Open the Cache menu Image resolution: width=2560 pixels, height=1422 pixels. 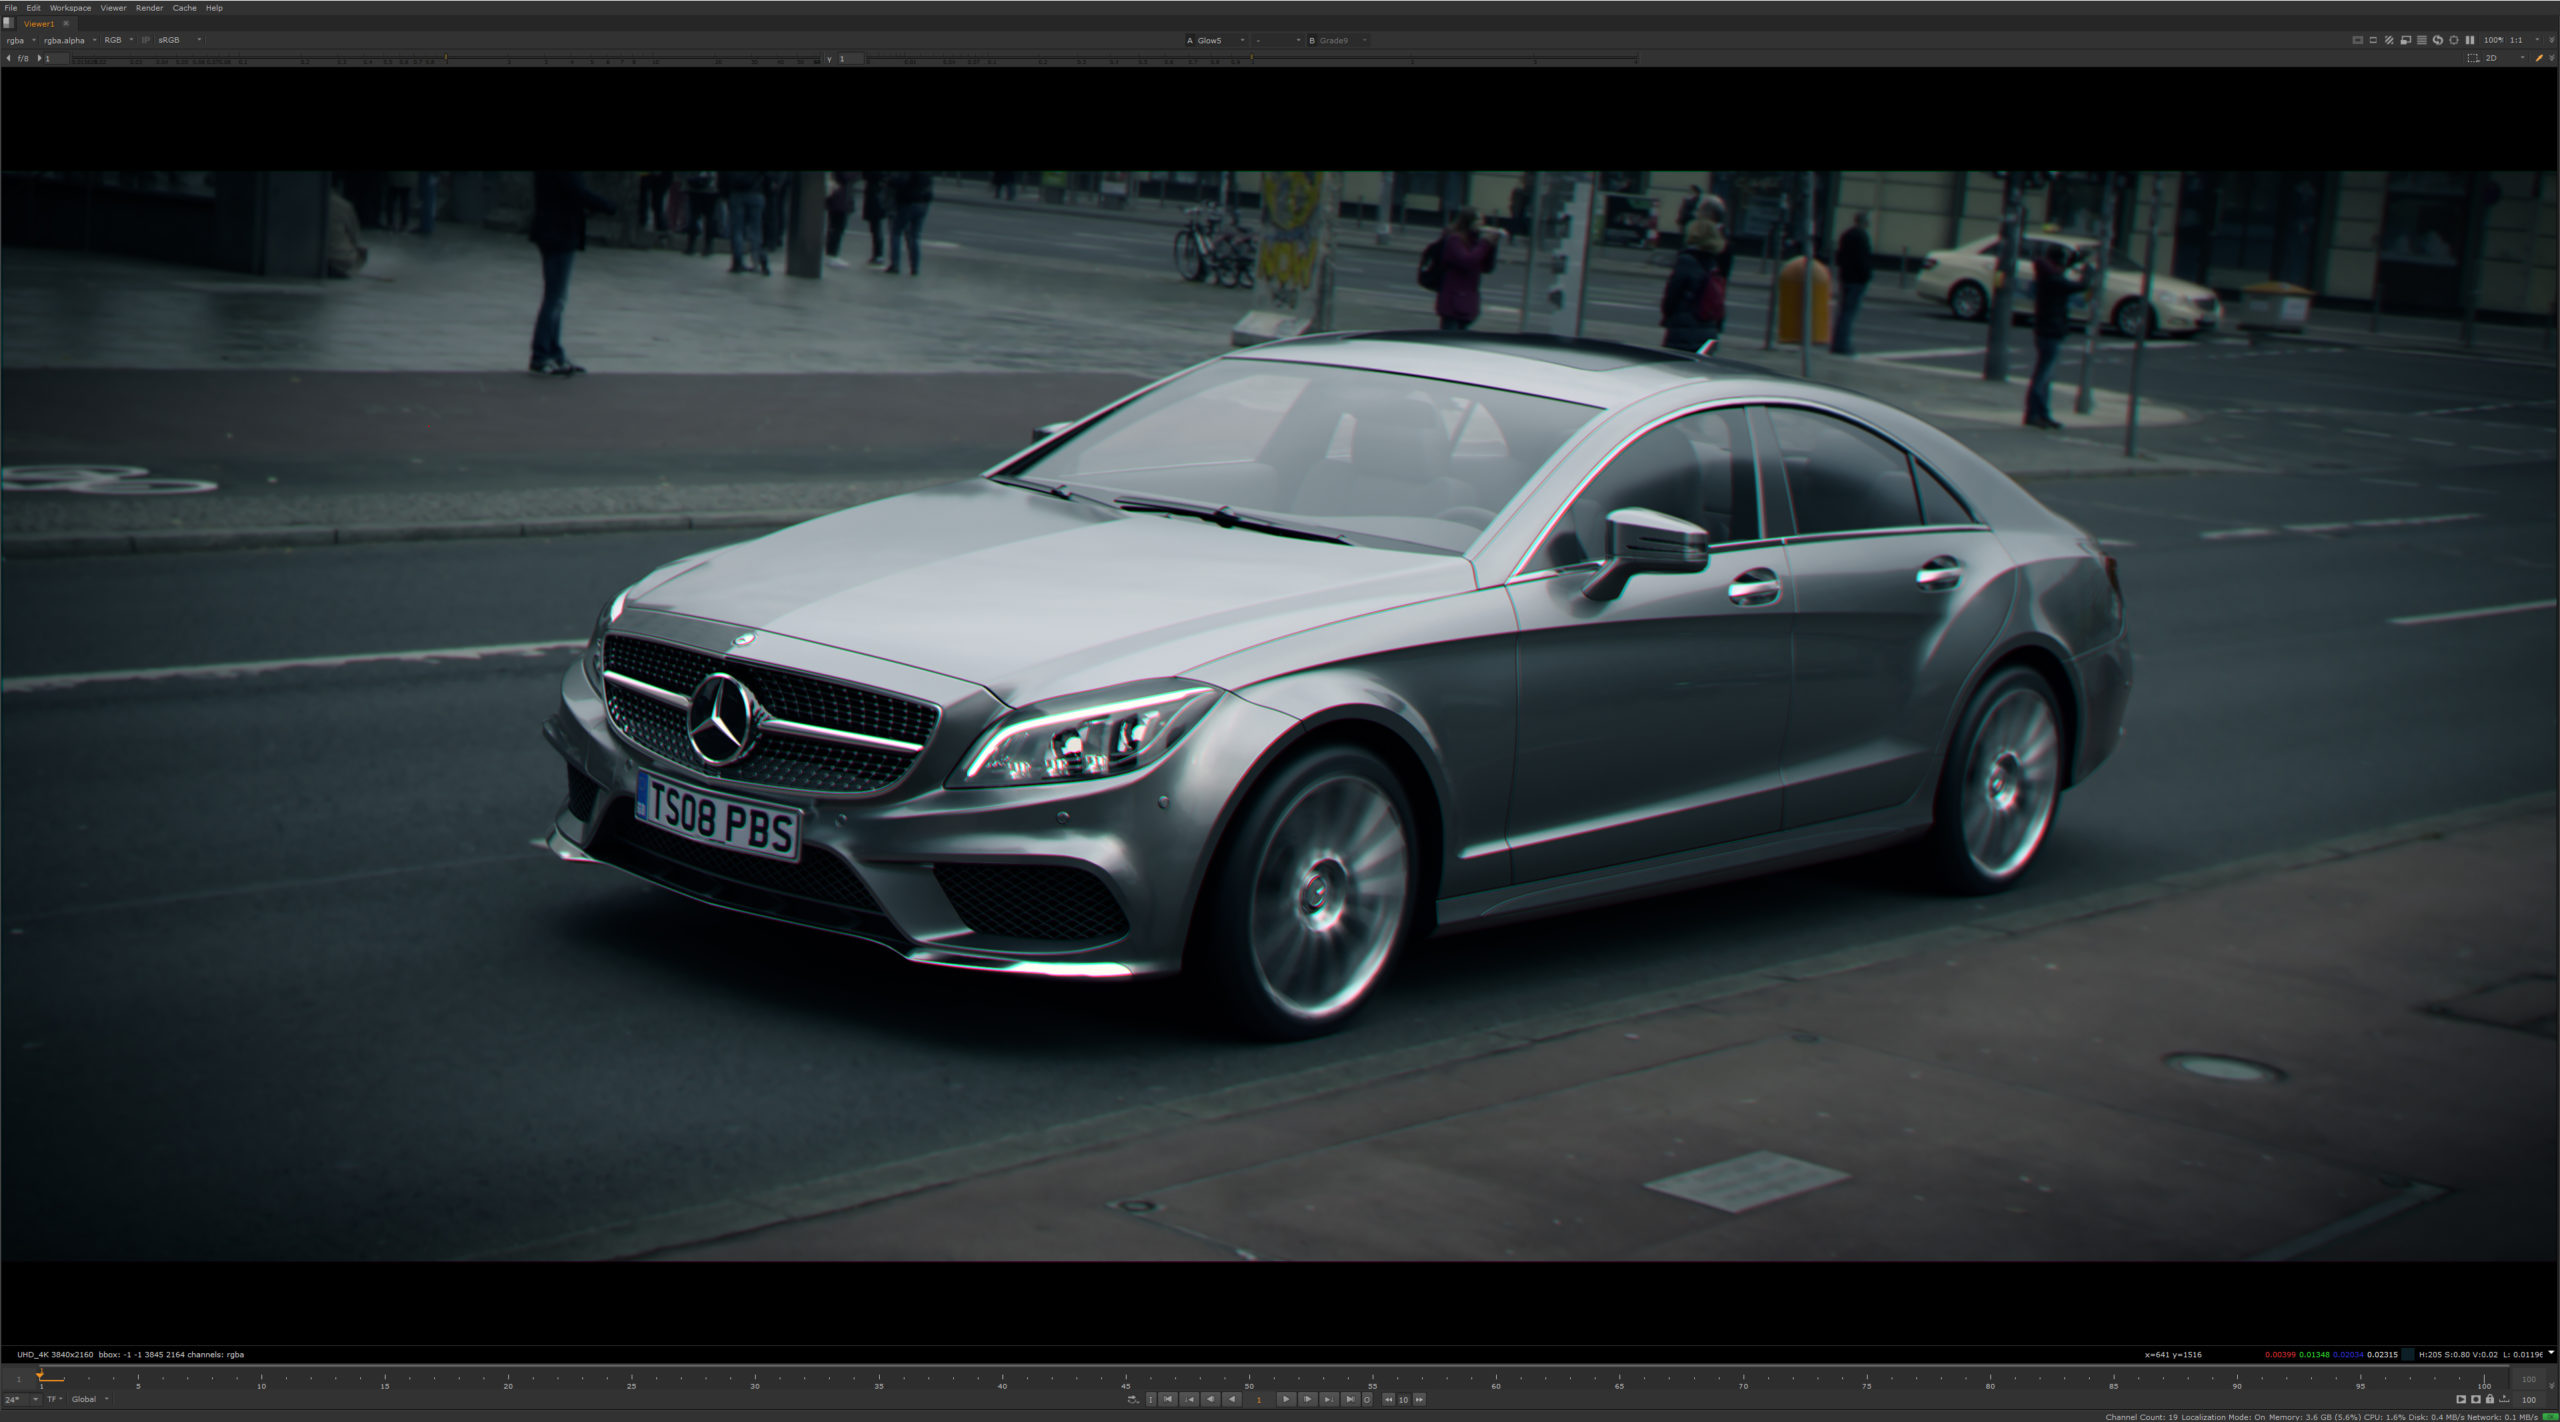[x=184, y=8]
